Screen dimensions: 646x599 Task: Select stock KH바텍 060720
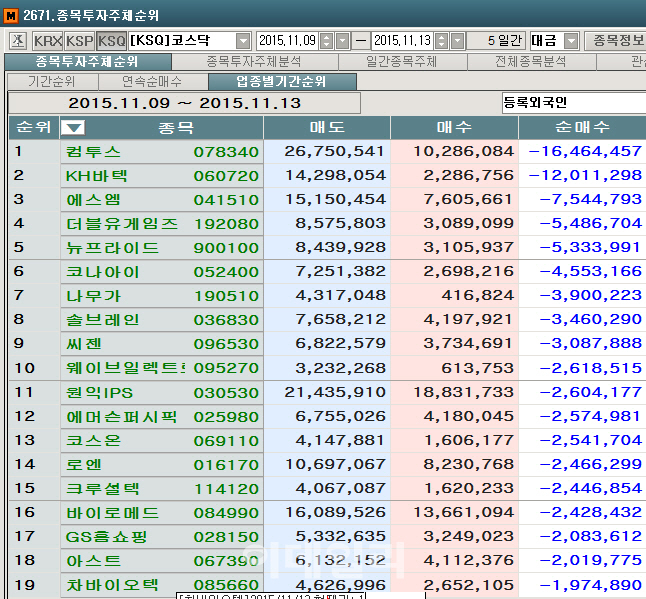pyautogui.click(x=162, y=176)
